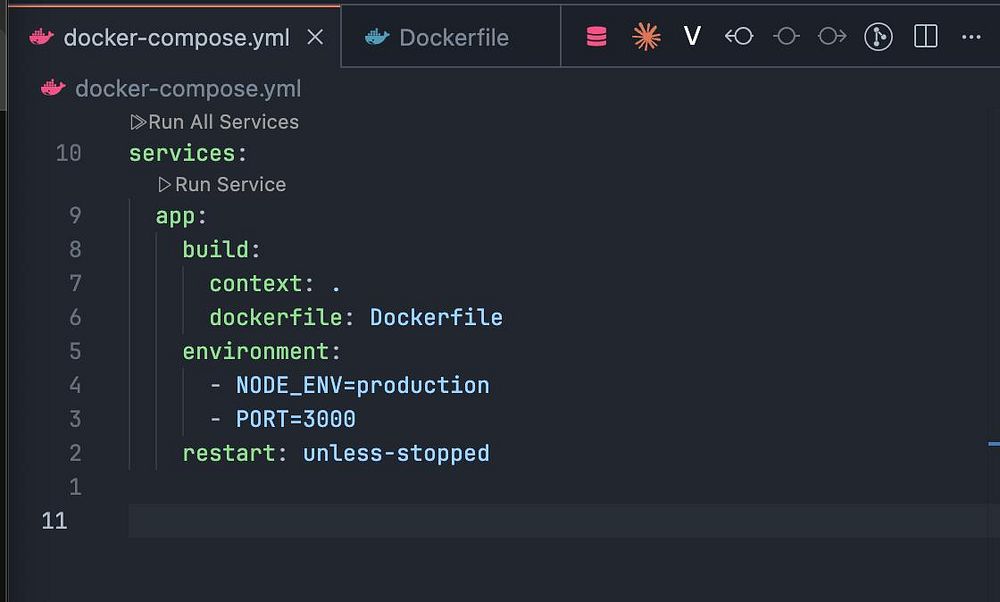1000x602 pixels.
Task: Click line number 10 in gutter
Action: [x=68, y=153]
